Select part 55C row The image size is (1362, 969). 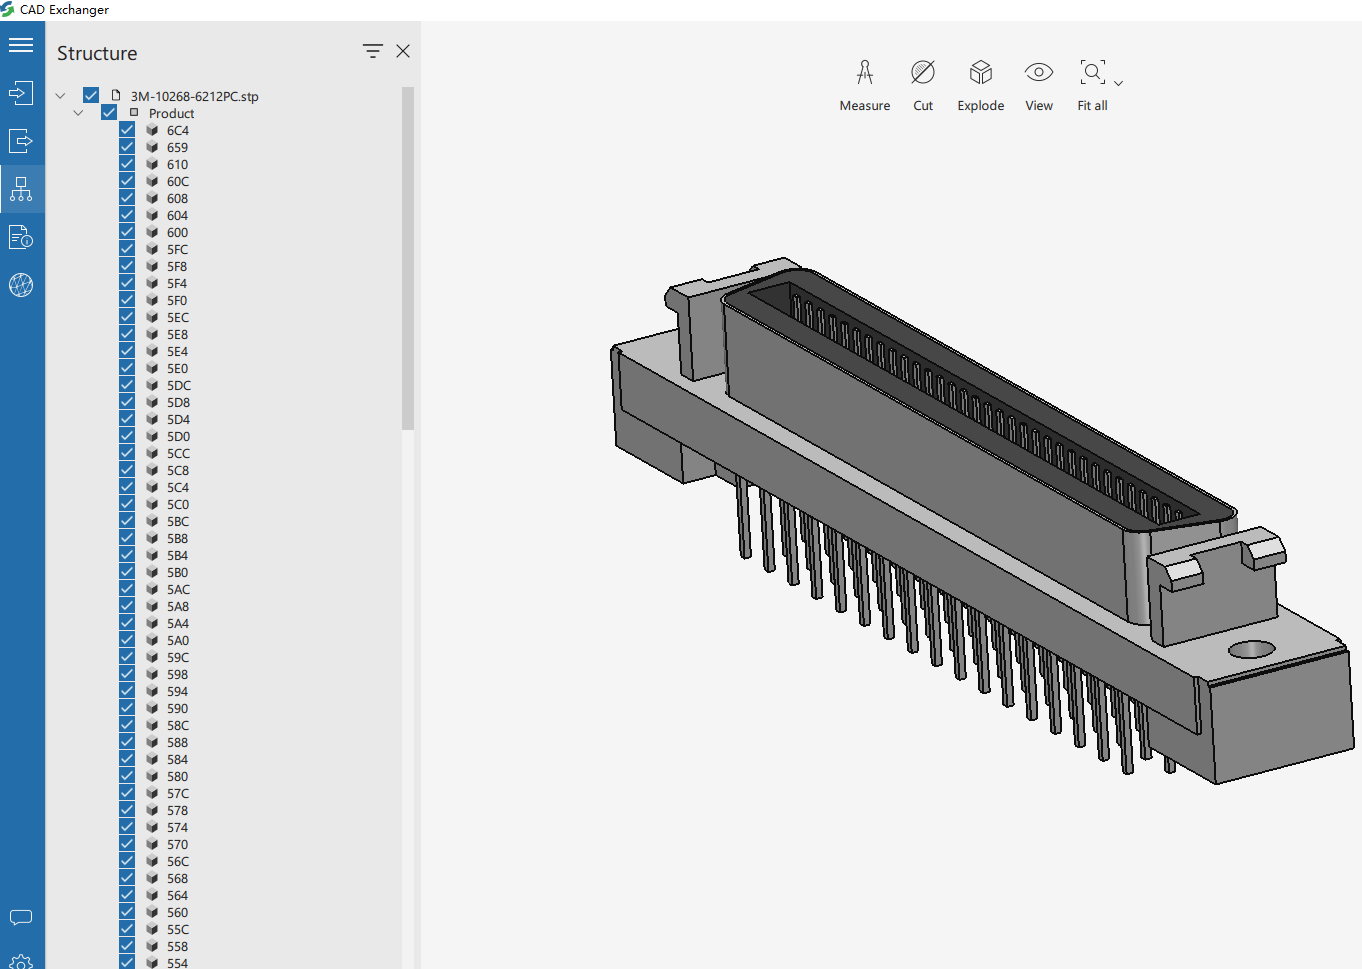point(178,929)
